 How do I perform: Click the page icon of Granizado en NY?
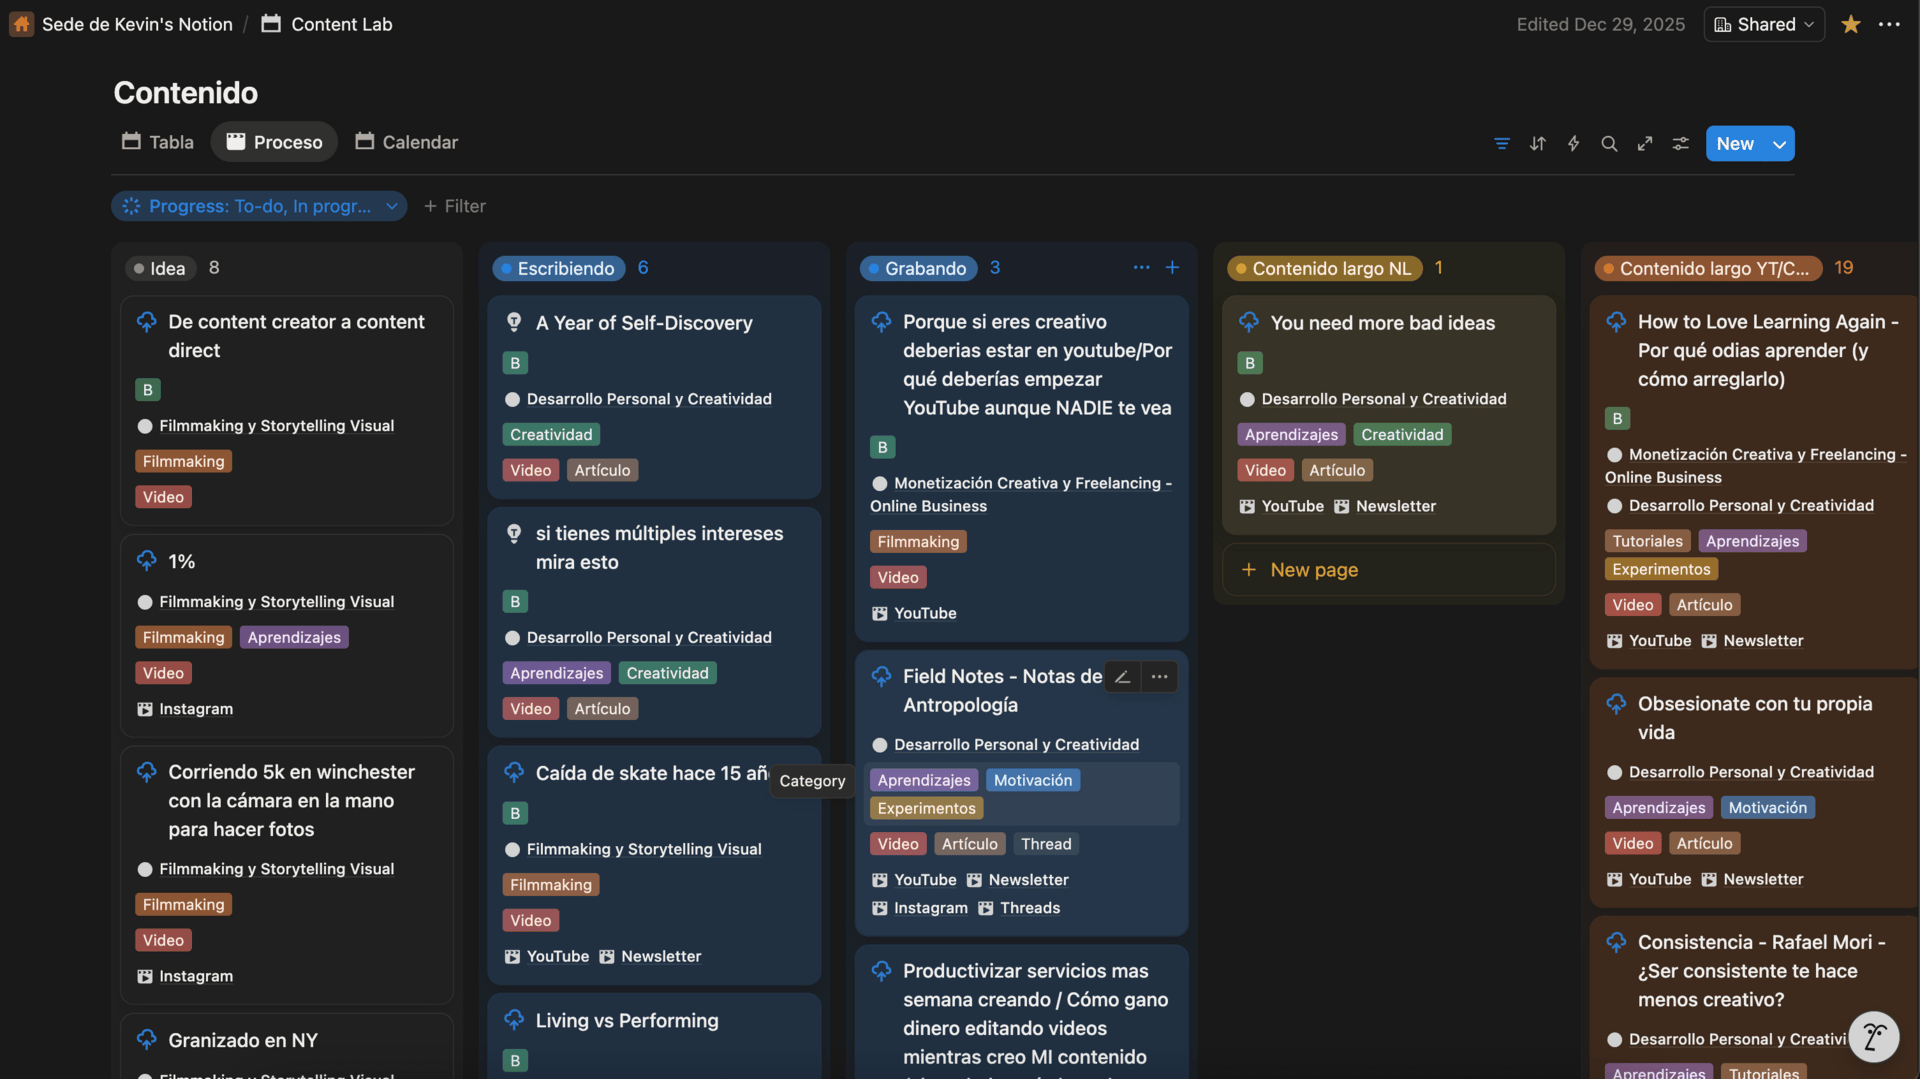pyautogui.click(x=147, y=1040)
